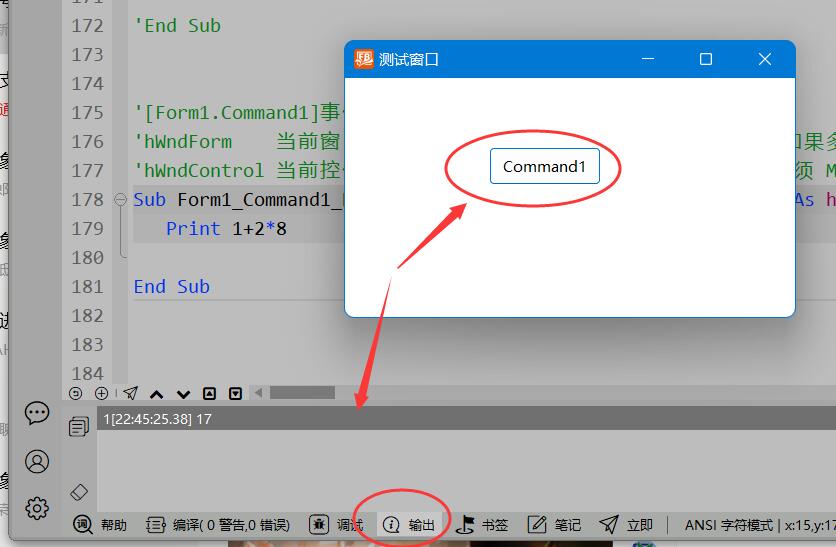Click the boxed up-arrow icon
Viewport: 836px width, 547px height.
click(209, 394)
